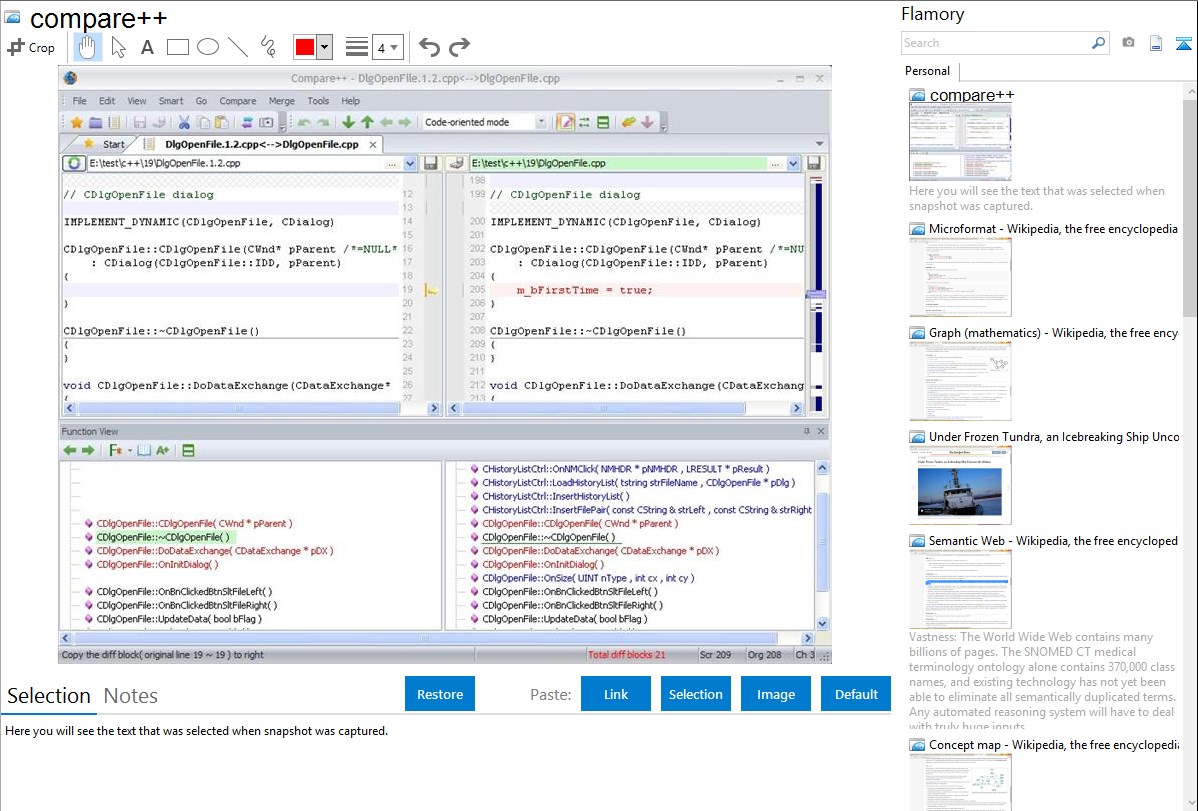Click the Restore button
This screenshot has height=811, width=1198.
click(x=440, y=694)
